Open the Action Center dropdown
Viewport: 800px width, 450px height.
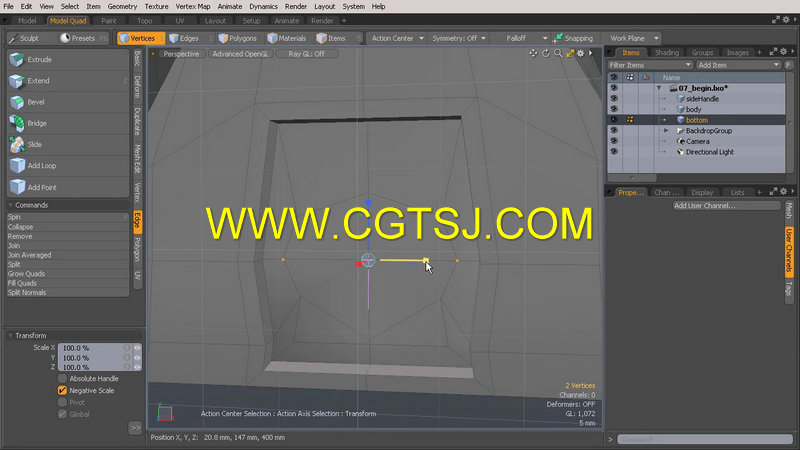click(x=396, y=38)
